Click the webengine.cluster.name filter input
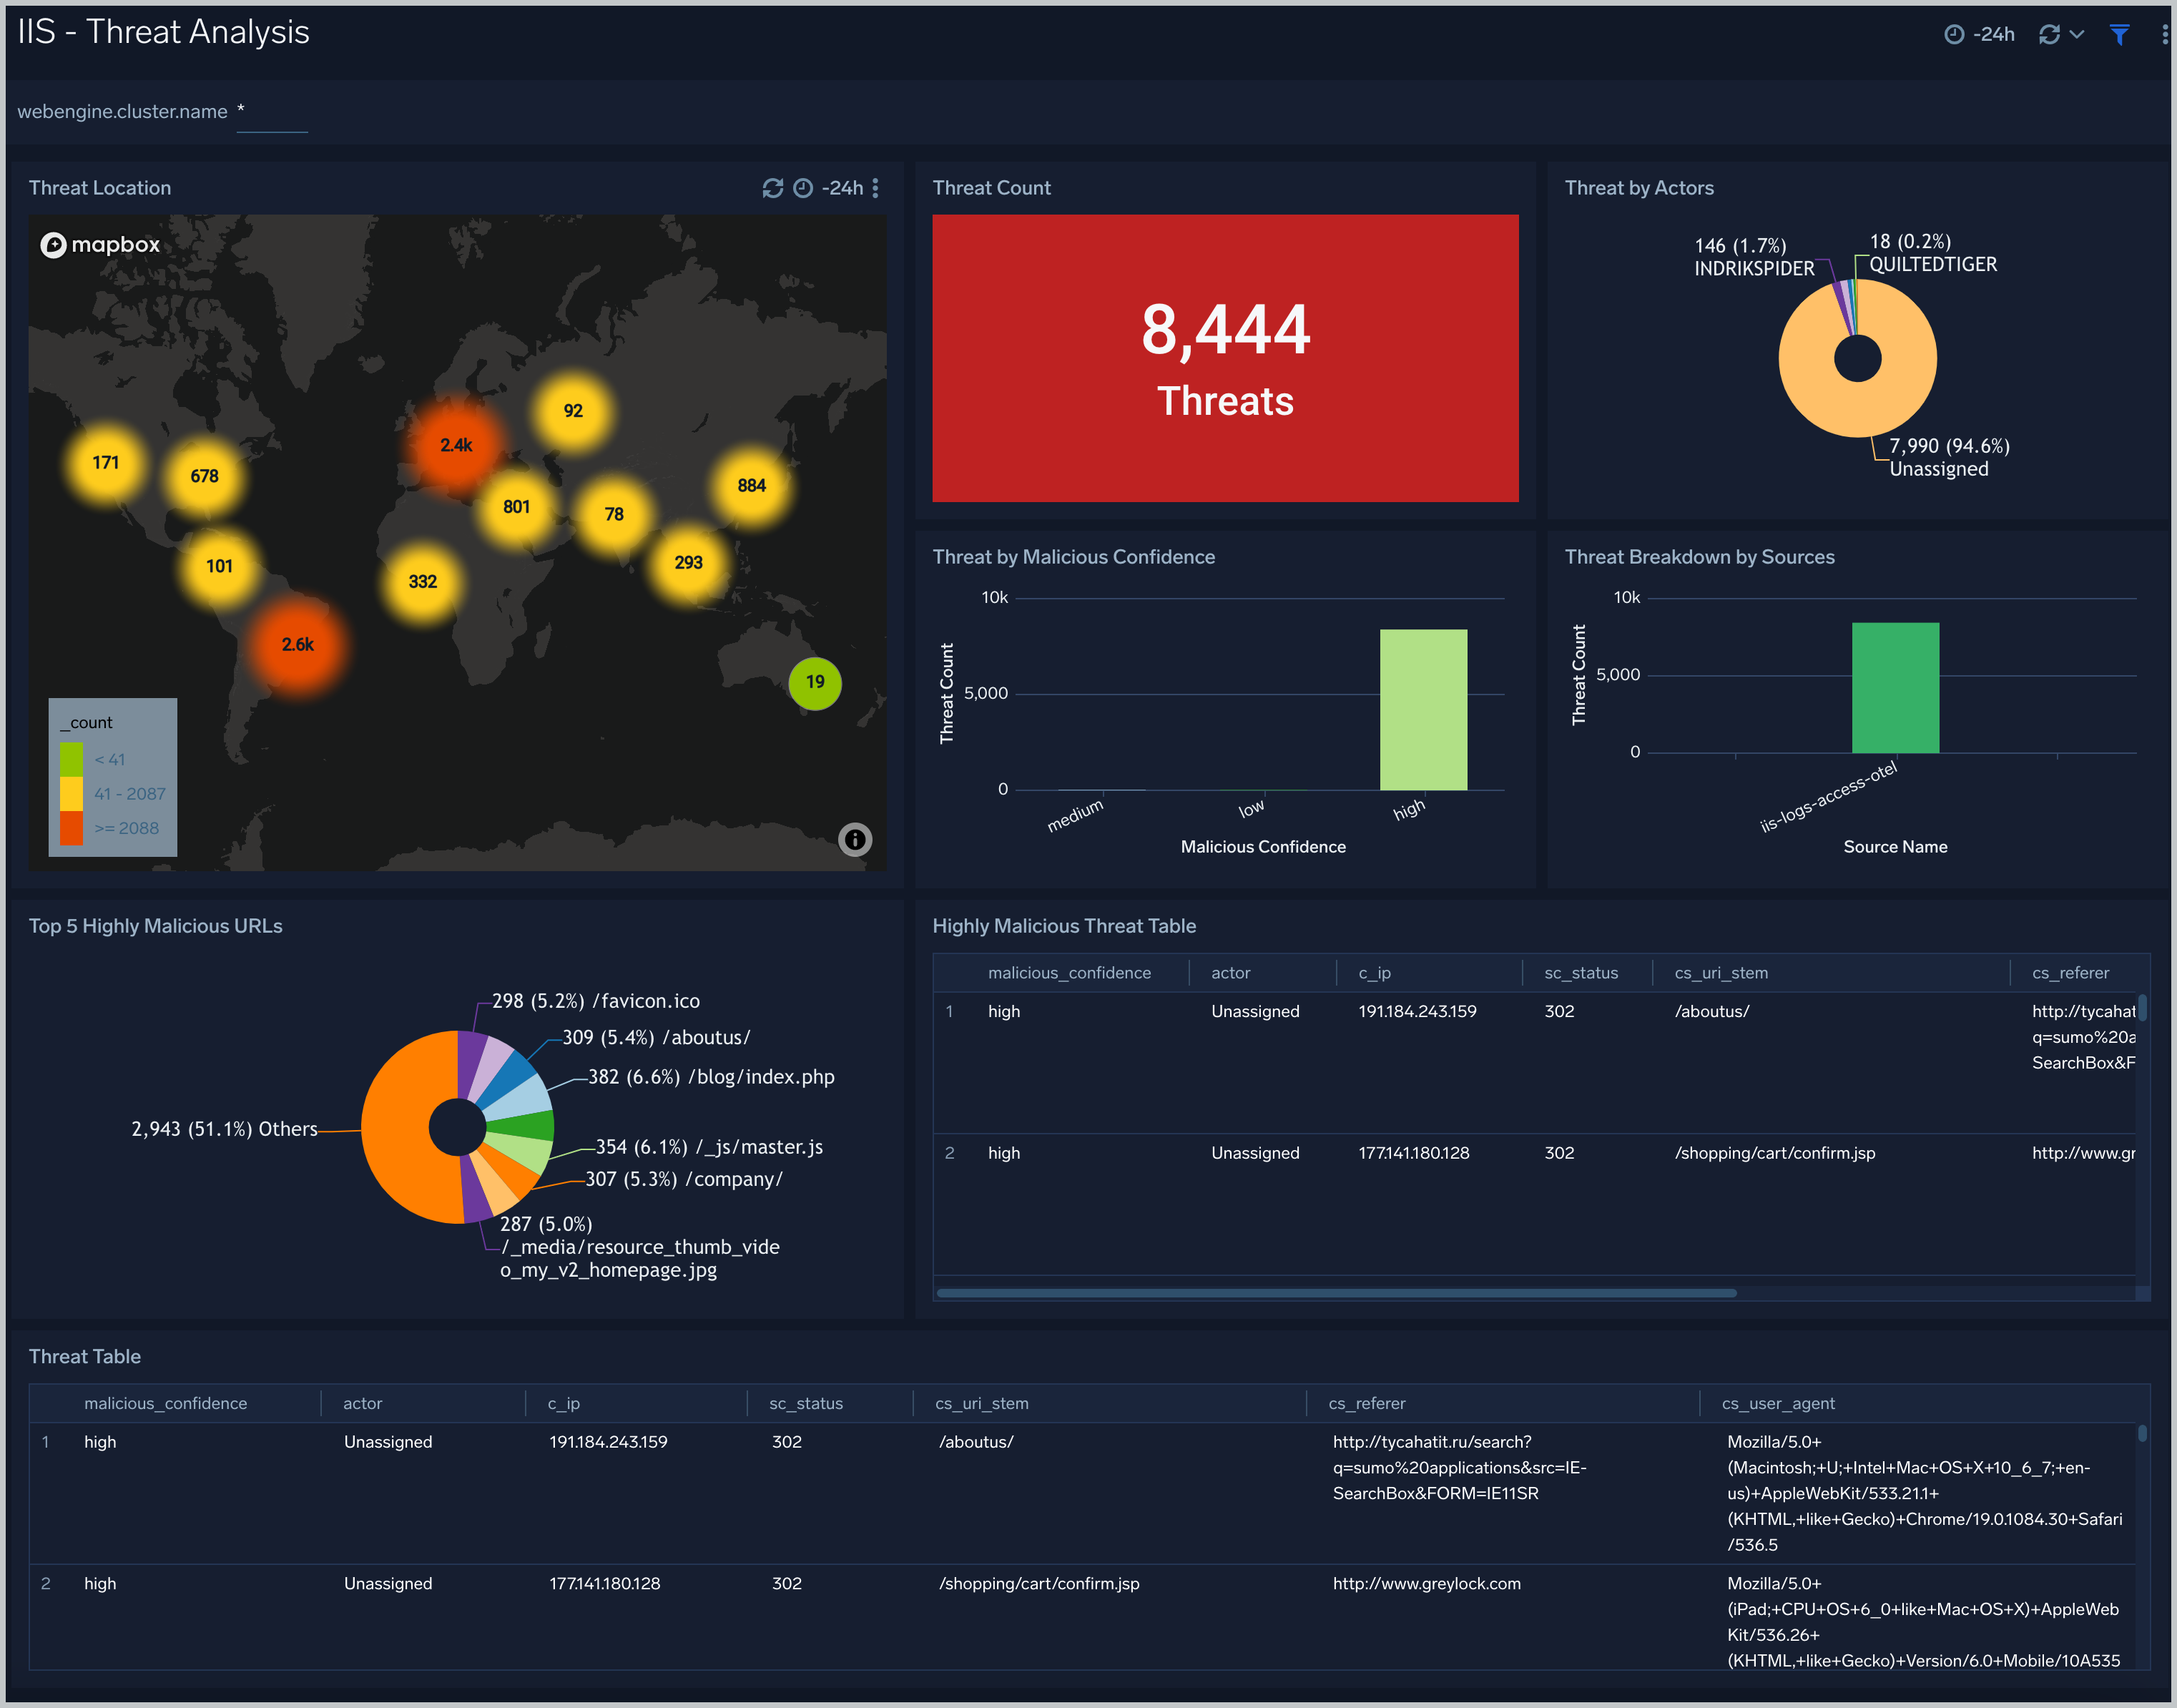Viewport: 2177px width, 1708px height. pos(272,112)
